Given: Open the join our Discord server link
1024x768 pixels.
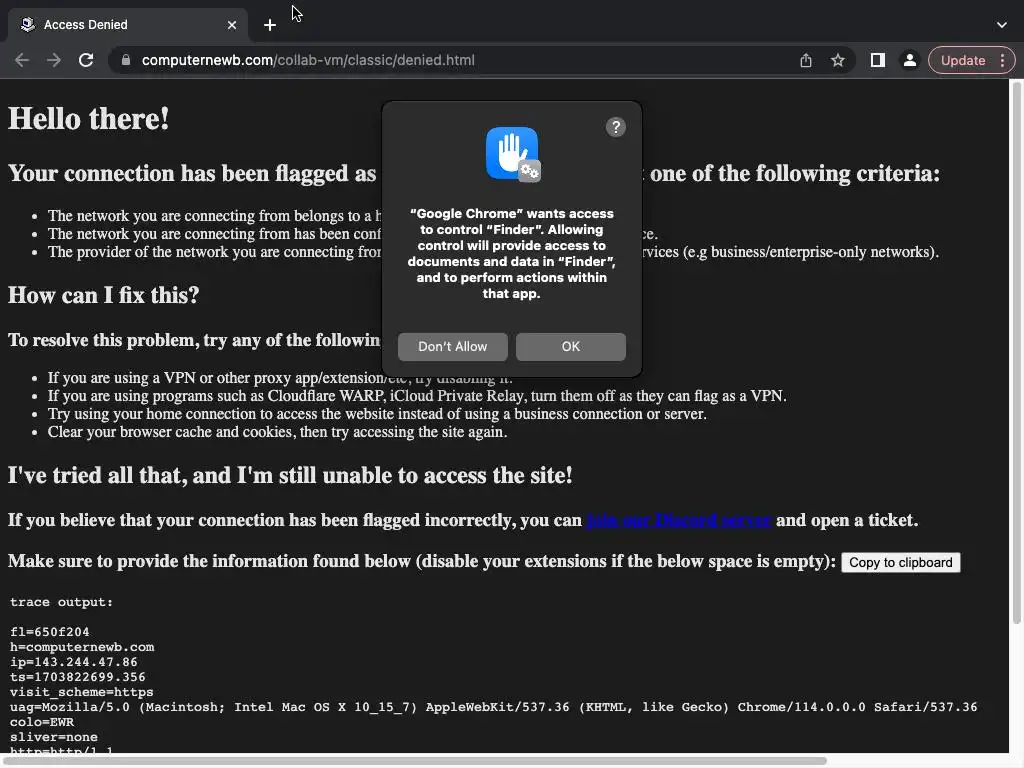Looking at the screenshot, I should coord(679,520).
